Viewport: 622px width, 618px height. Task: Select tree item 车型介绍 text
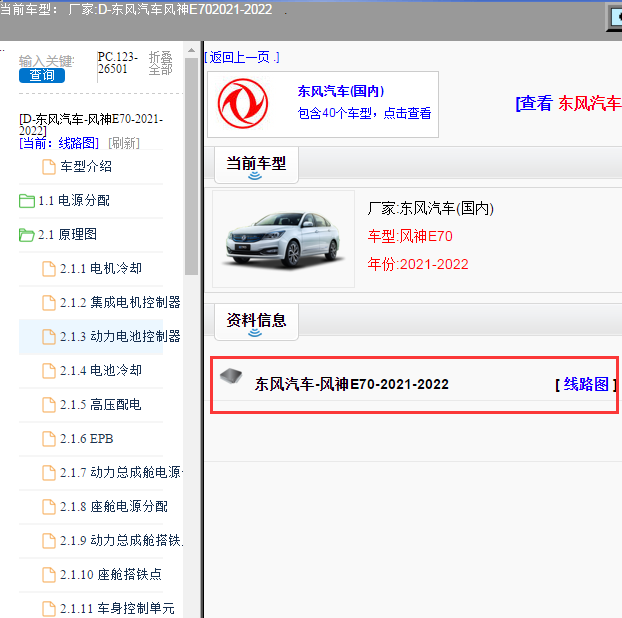(x=86, y=166)
